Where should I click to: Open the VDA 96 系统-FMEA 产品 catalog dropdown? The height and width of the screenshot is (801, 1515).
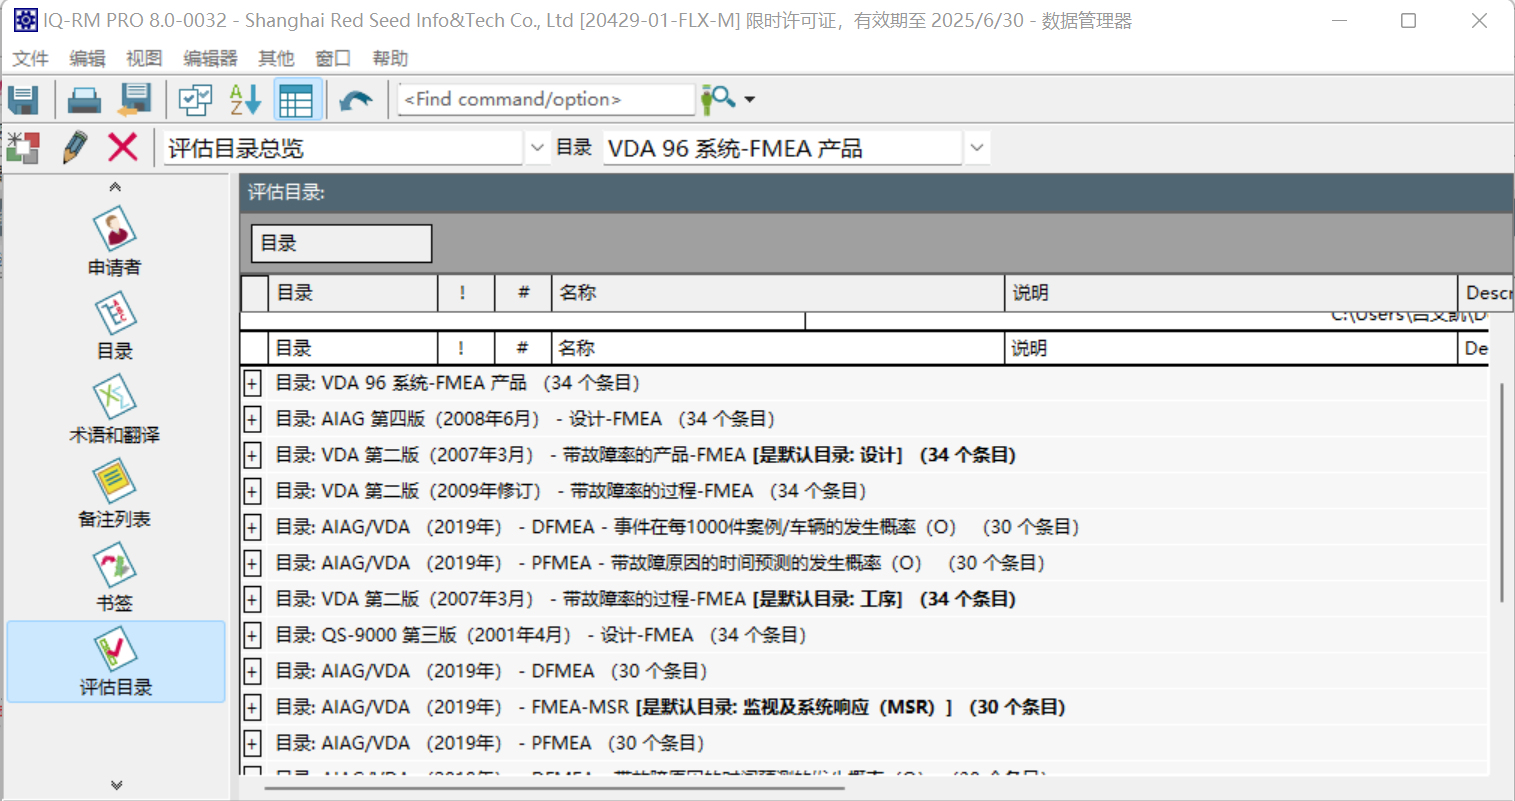(977, 148)
